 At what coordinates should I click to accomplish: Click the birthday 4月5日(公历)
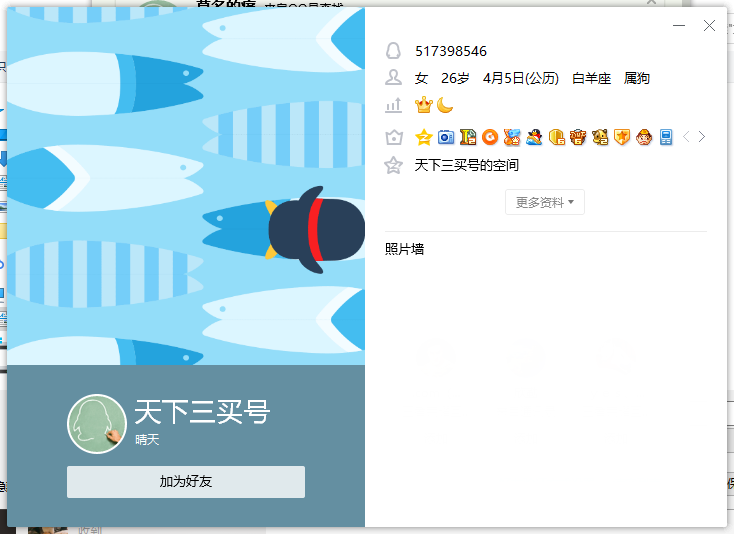[521, 78]
